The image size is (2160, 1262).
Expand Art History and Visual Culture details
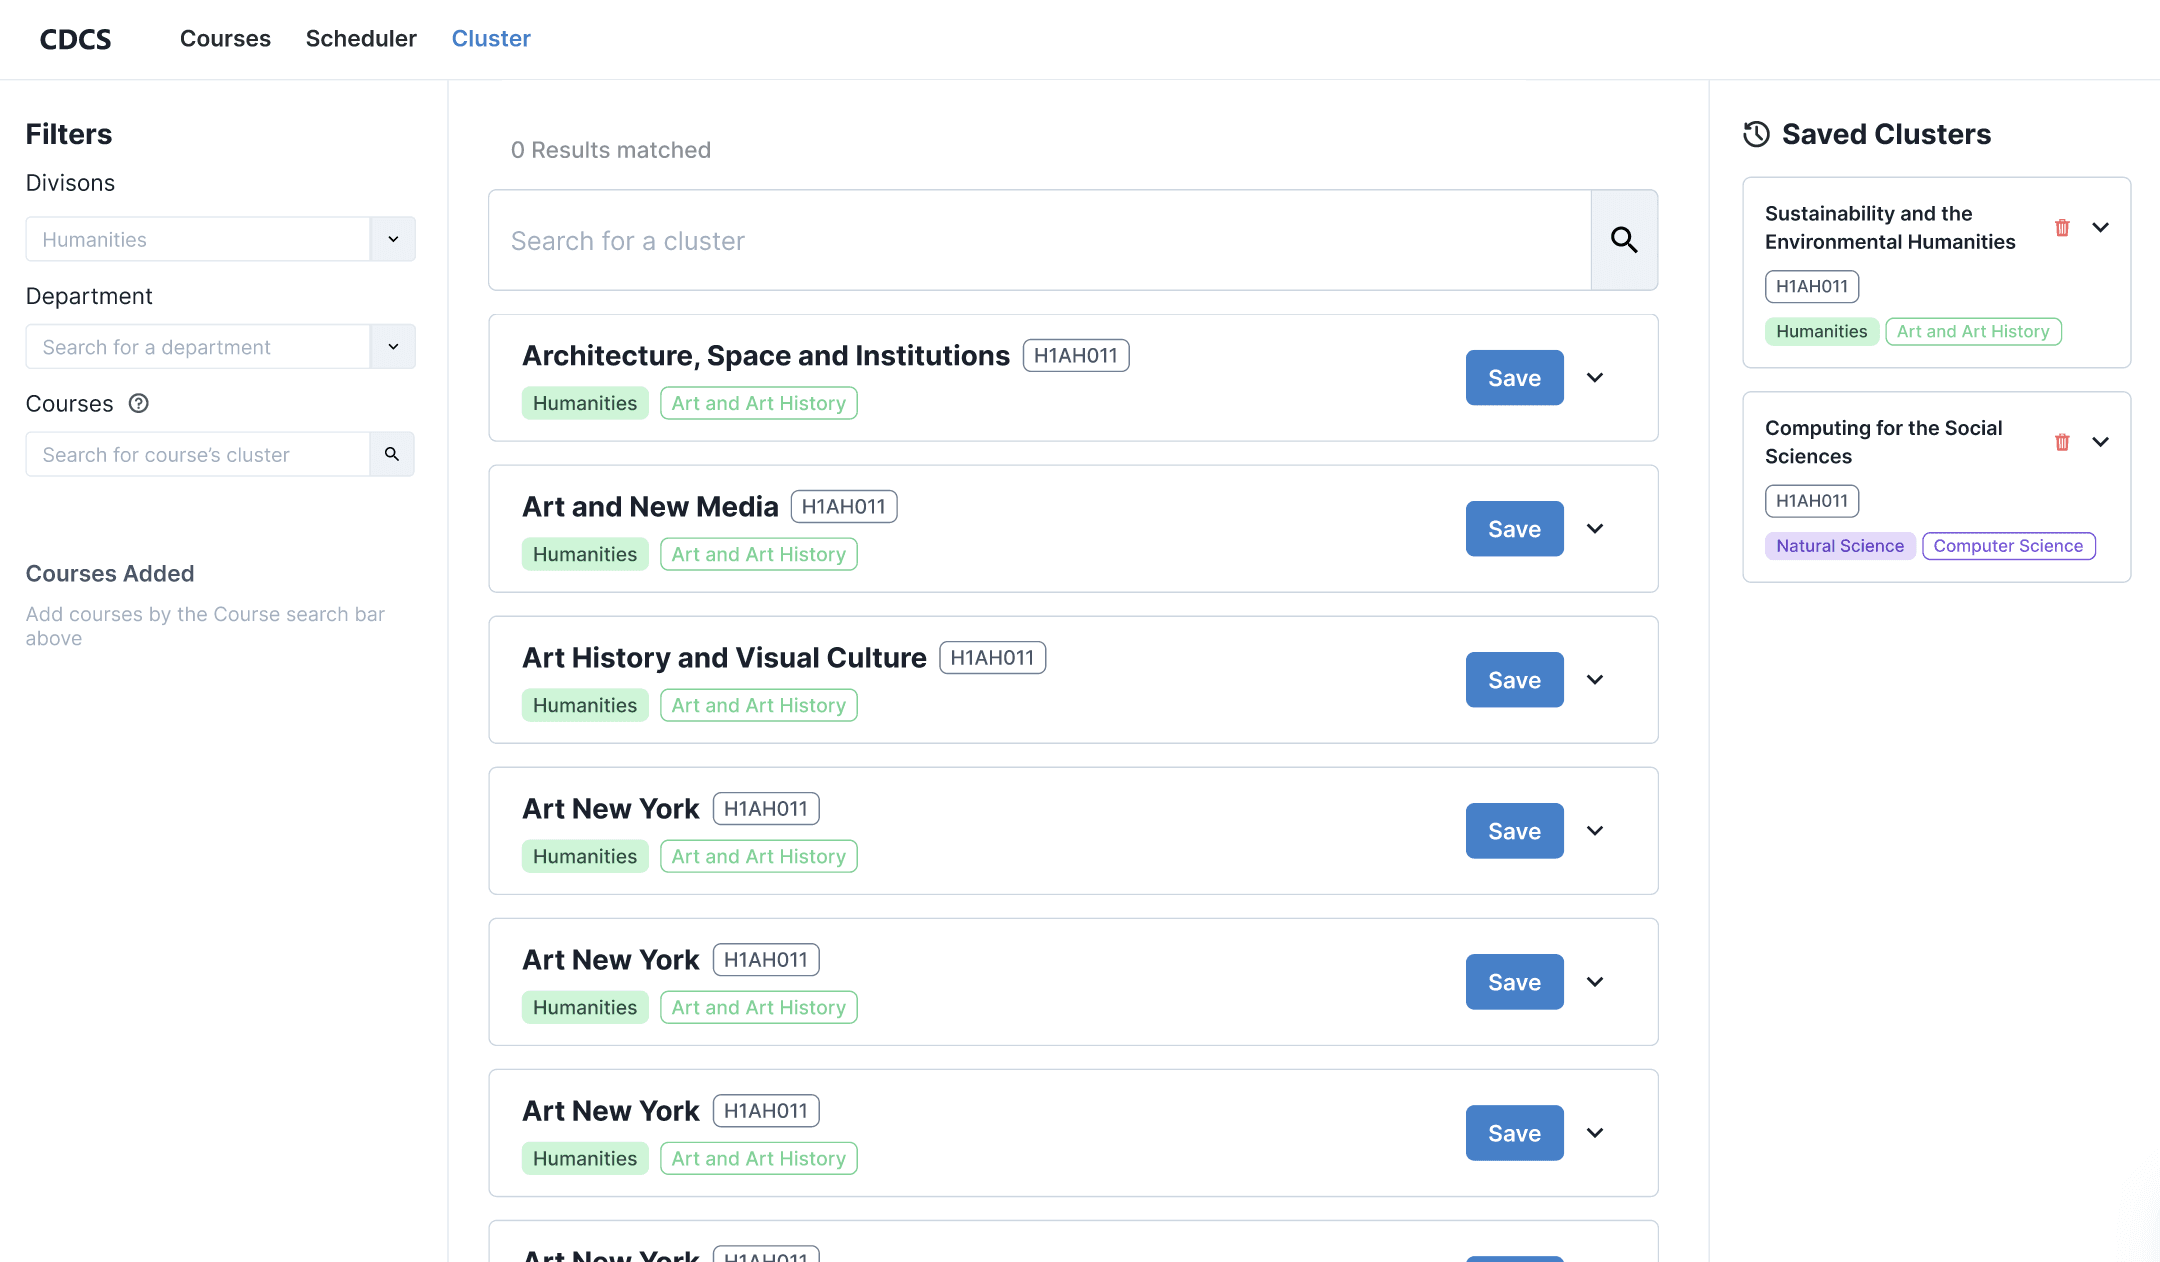[x=1595, y=680]
